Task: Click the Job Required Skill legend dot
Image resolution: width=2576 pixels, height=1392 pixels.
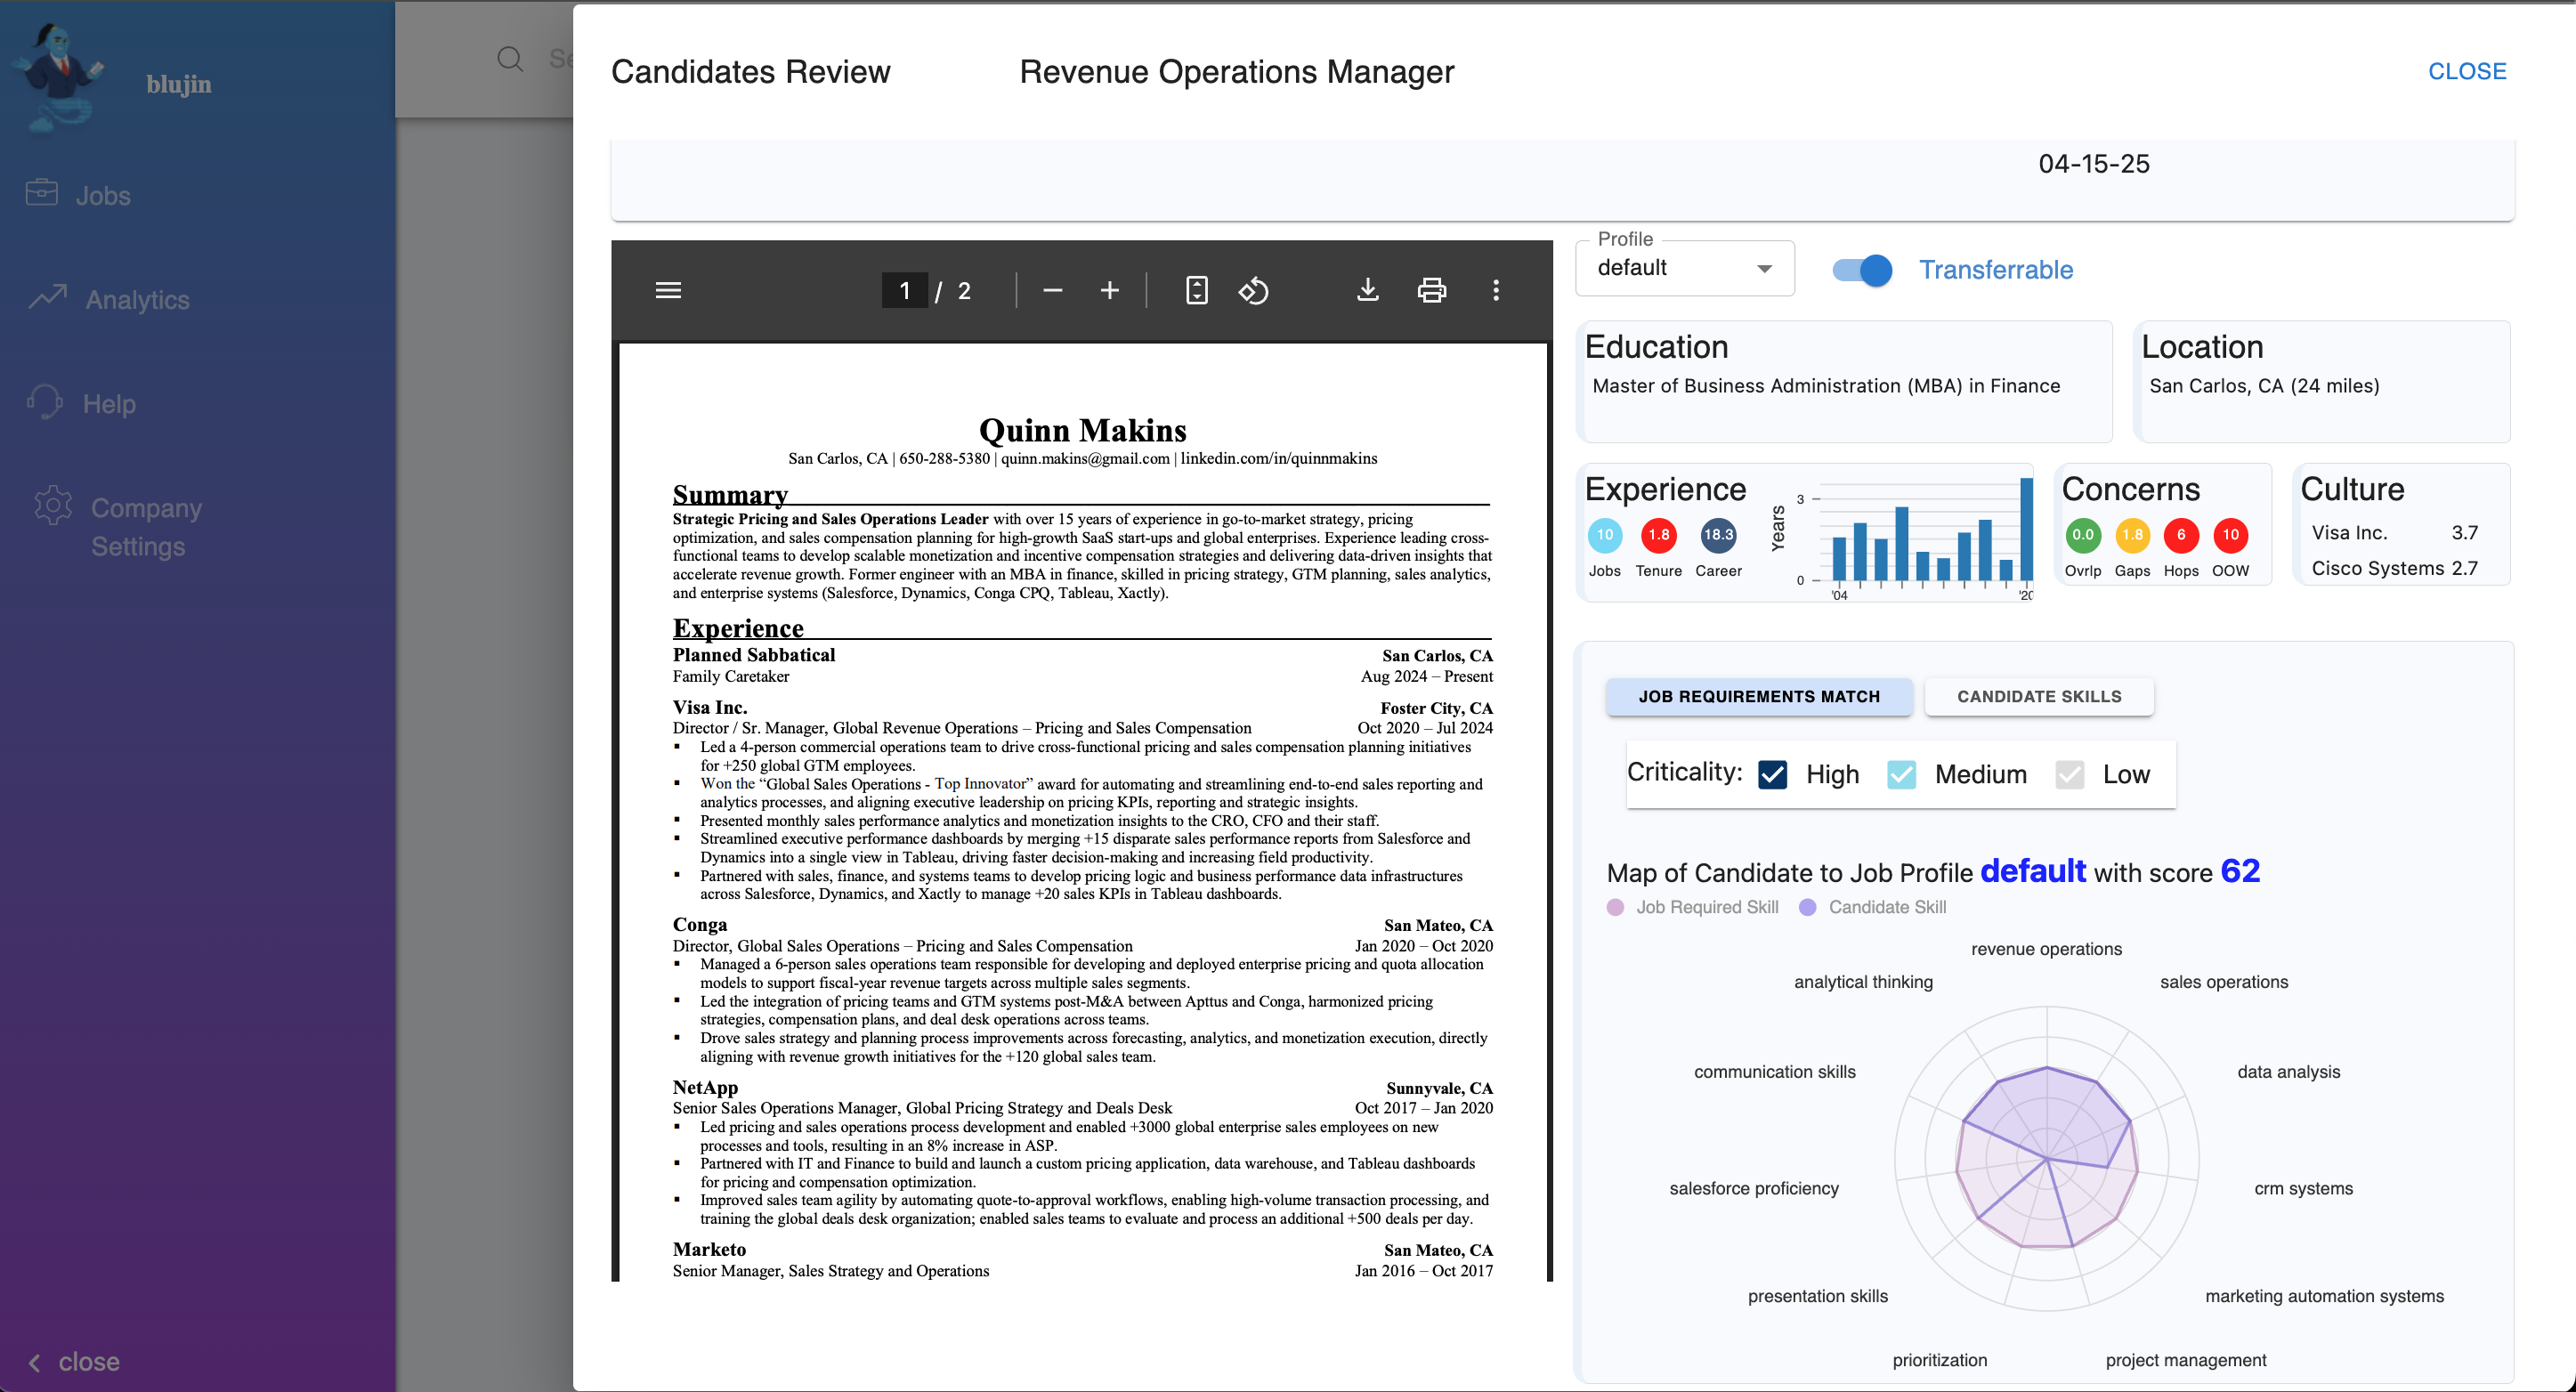Action: [x=1615, y=907]
